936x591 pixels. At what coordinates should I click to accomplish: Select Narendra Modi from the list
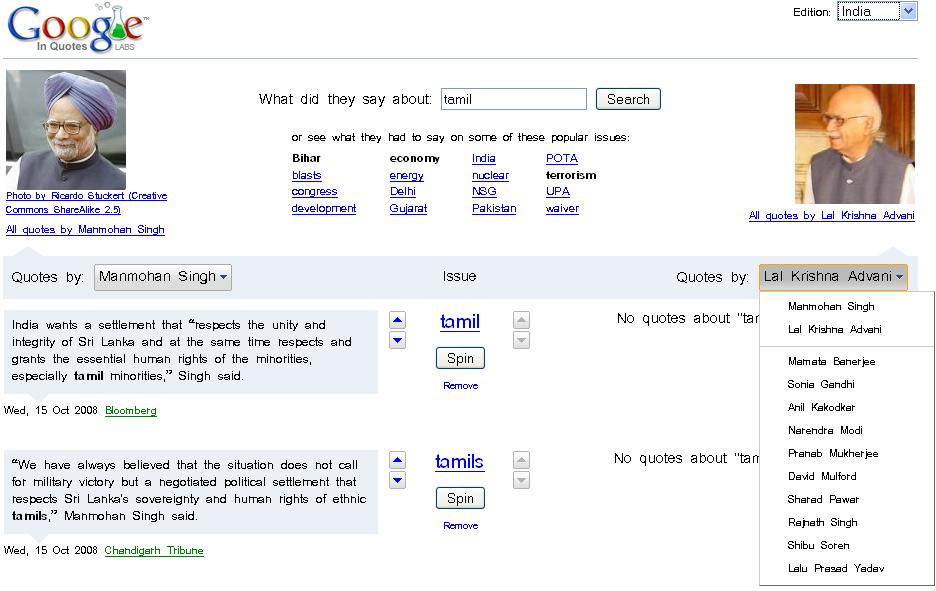pos(825,430)
